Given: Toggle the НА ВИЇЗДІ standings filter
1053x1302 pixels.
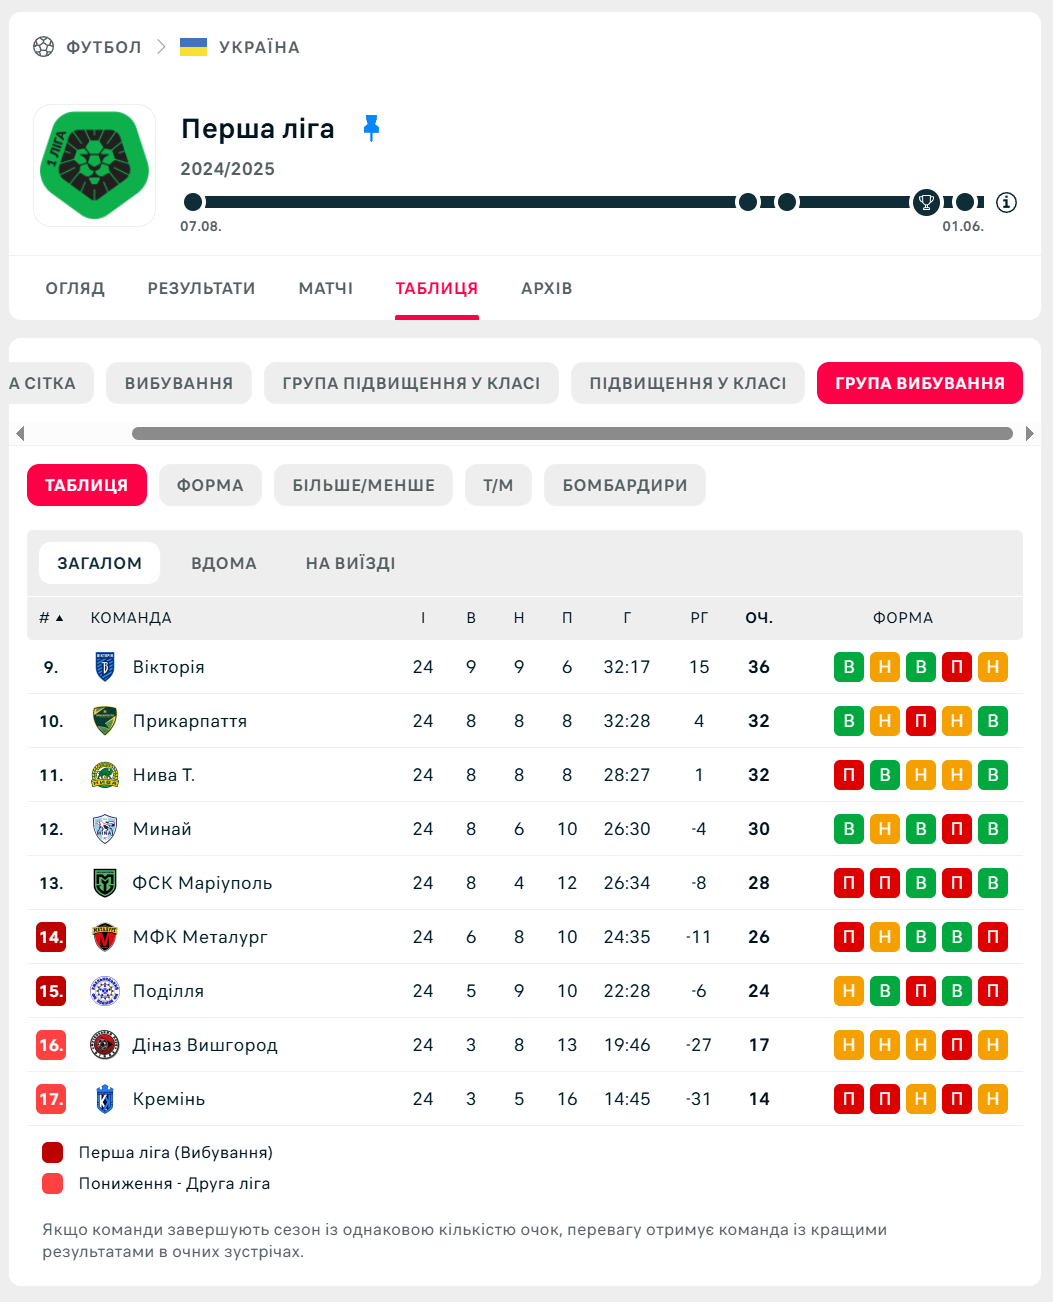Looking at the screenshot, I should pyautogui.click(x=350, y=563).
